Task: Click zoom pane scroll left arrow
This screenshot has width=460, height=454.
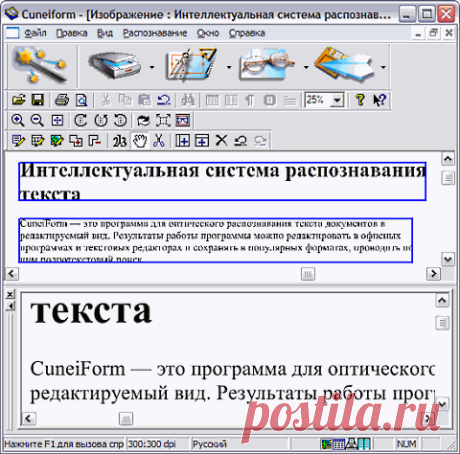Action: pyautogui.click(x=29, y=418)
